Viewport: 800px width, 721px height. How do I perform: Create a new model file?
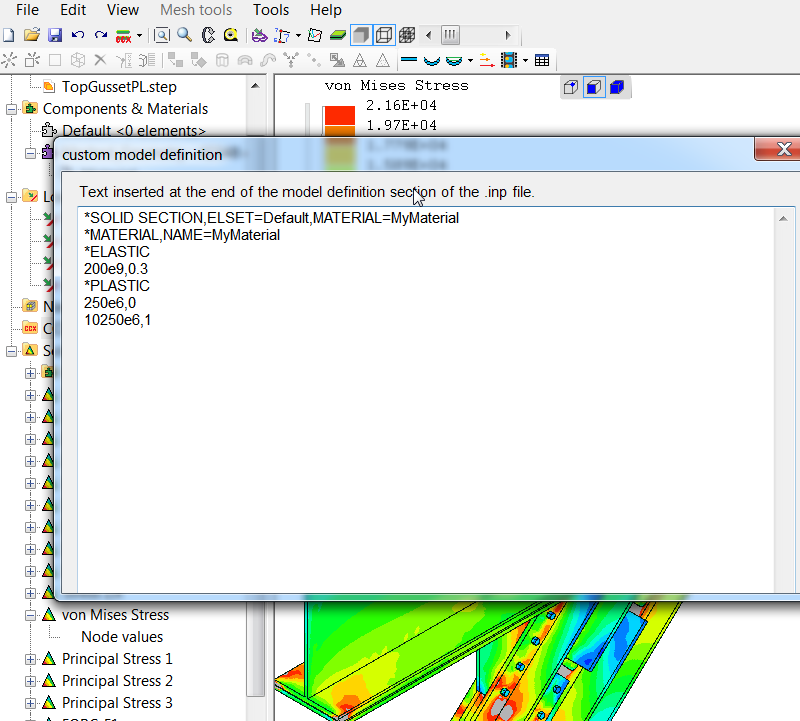pyautogui.click(x=9, y=35)
